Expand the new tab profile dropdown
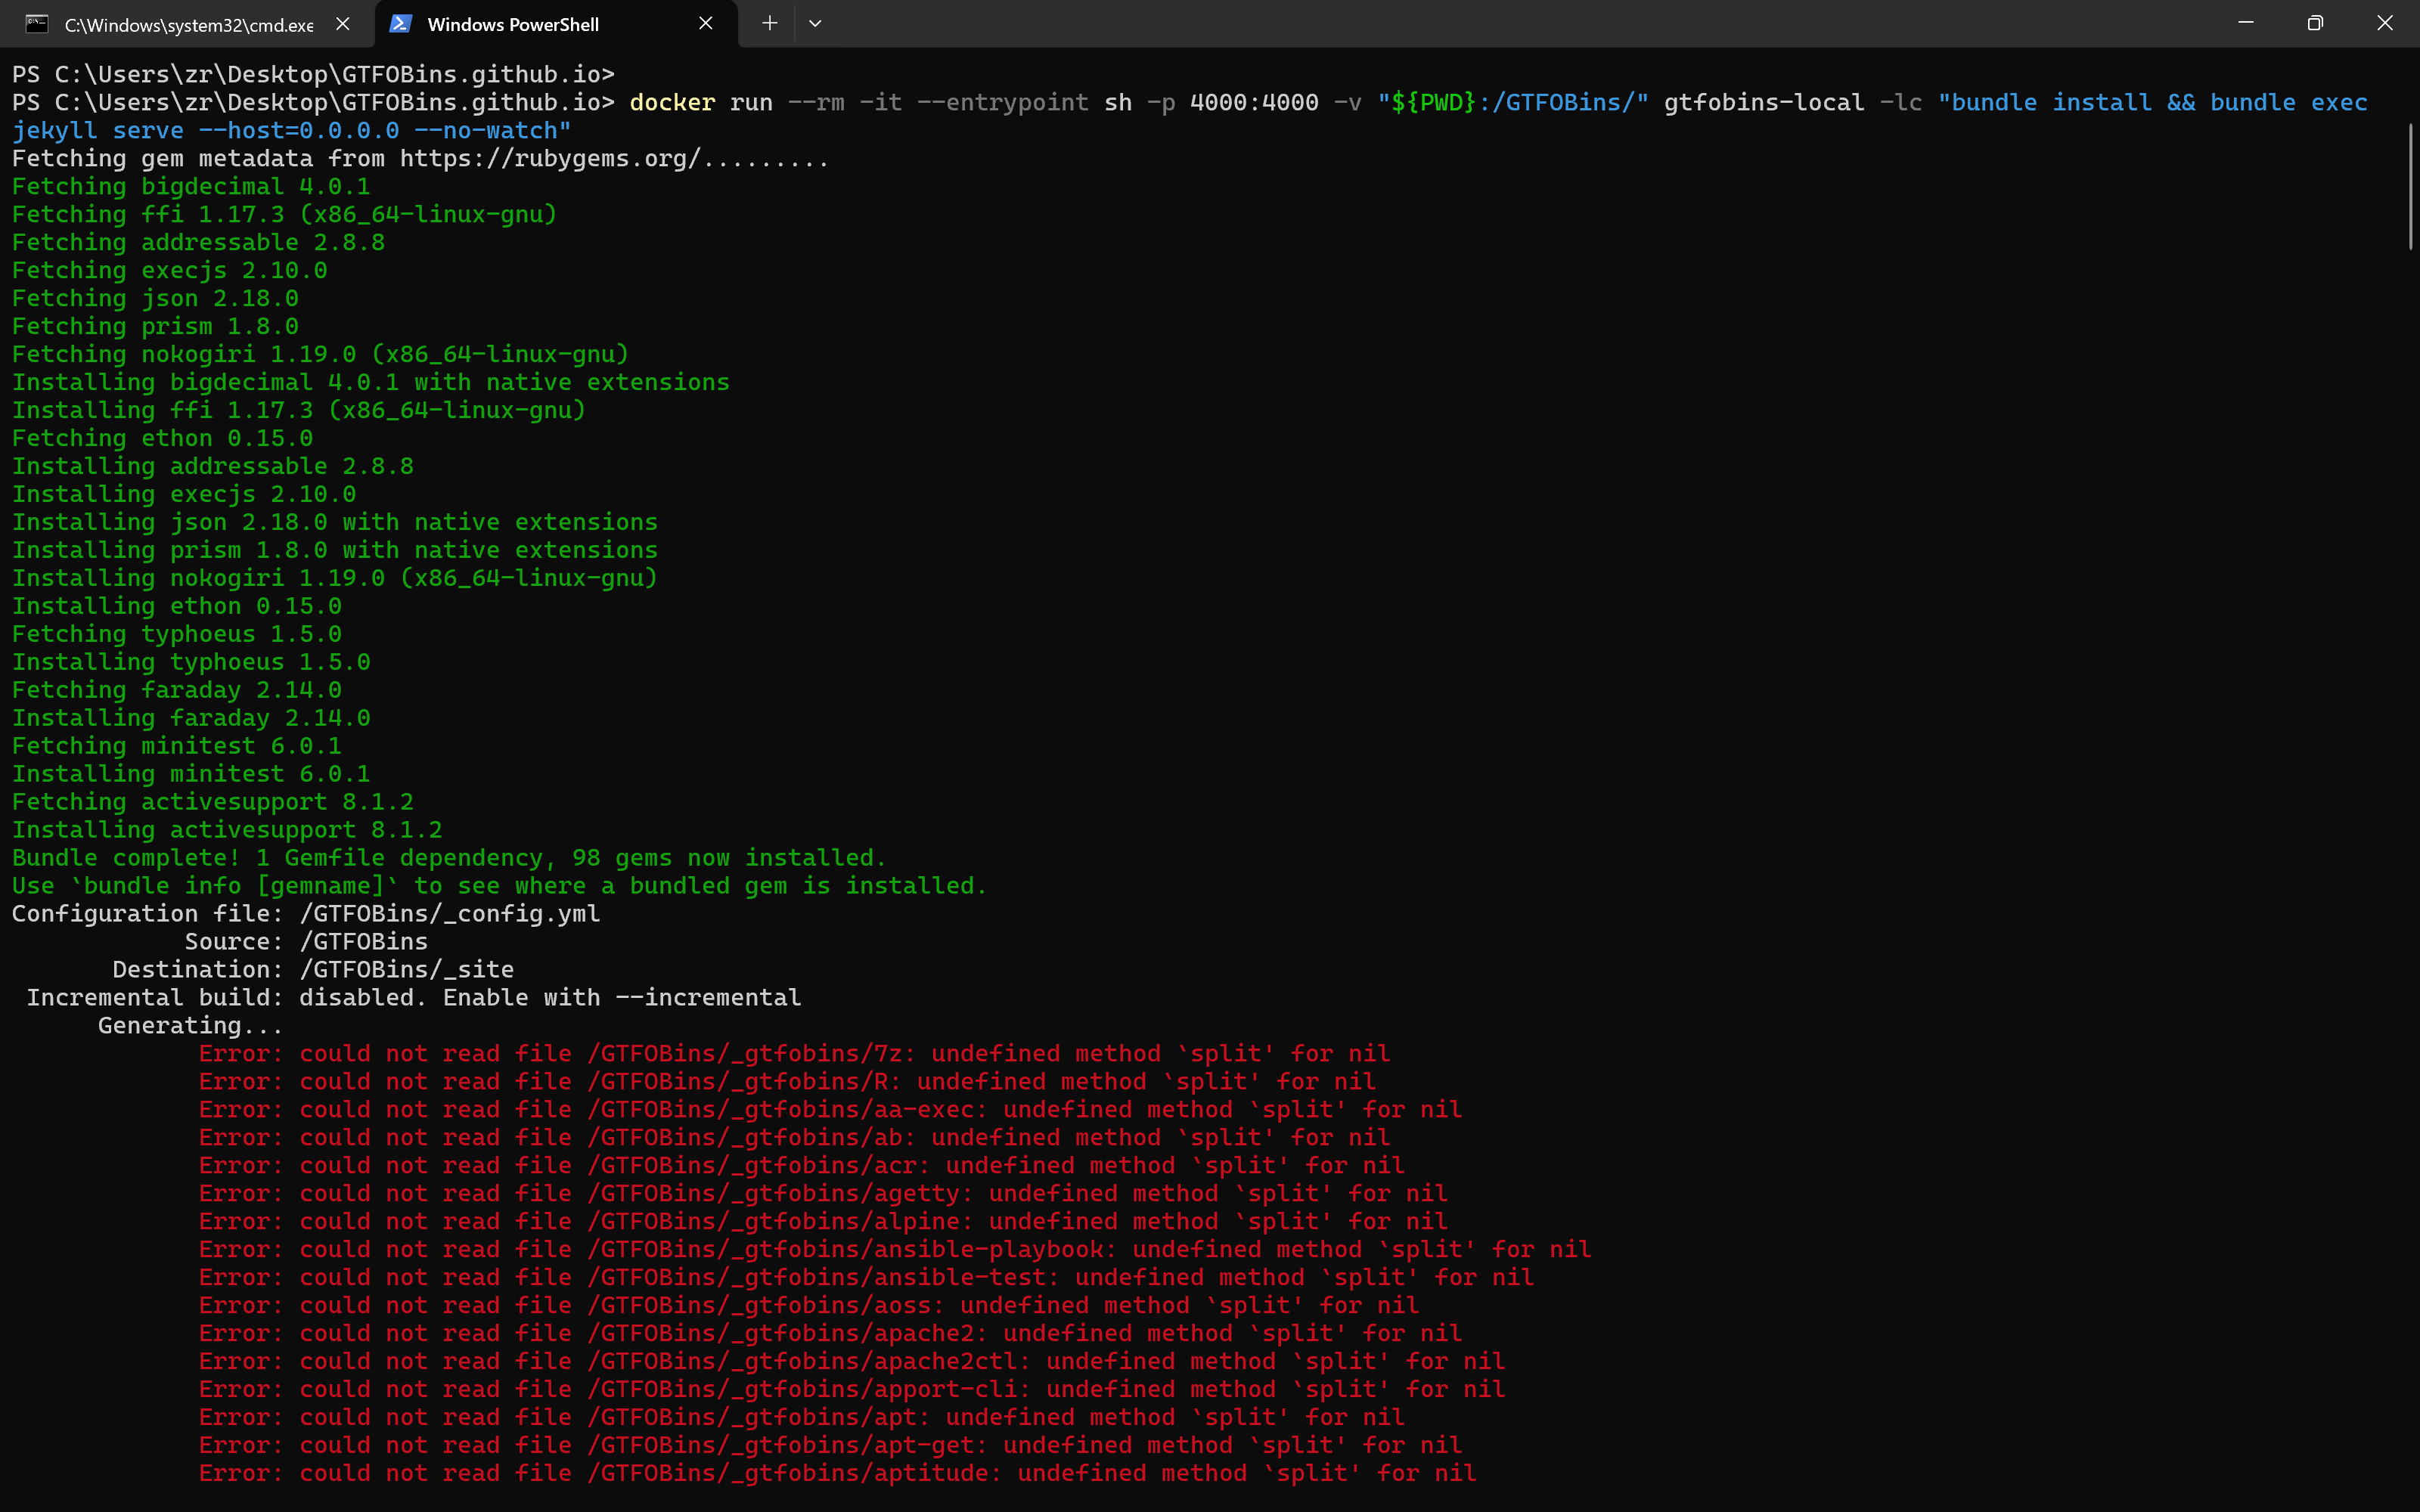The image size is (2420, 1512). pyautogui.click(x=815, y=23)
